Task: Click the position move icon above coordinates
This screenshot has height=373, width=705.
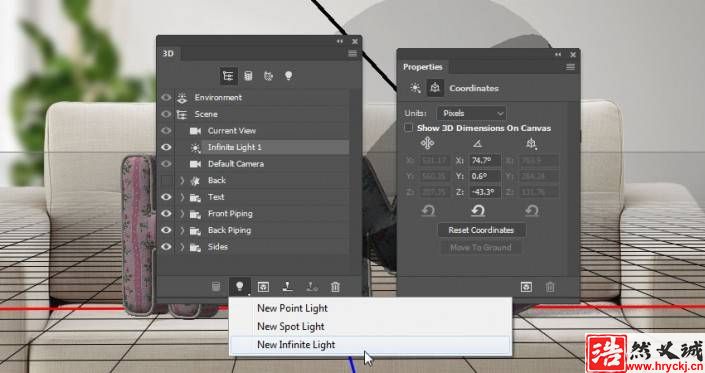Action: pyautogui.click(x=427, y=143)
